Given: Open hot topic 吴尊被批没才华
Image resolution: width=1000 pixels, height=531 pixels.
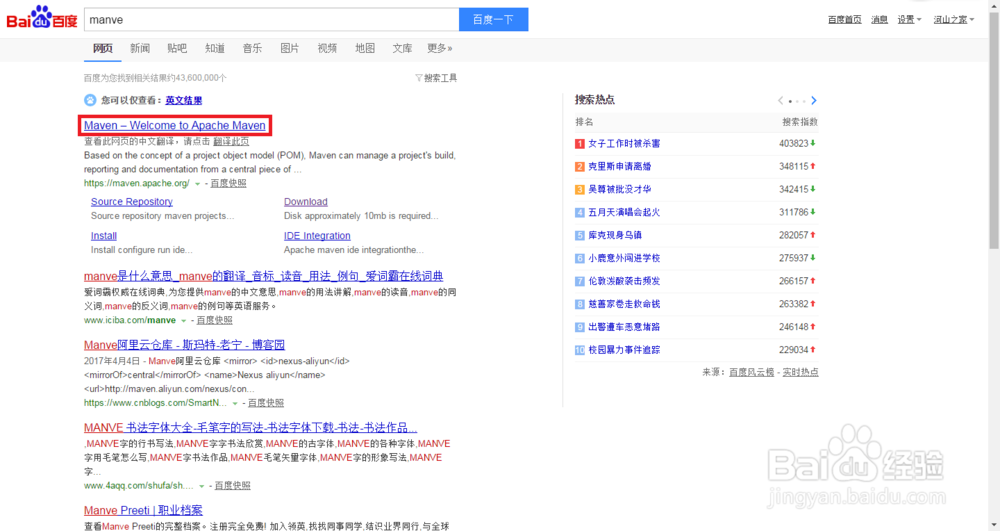Looking at the screenshot, I should [619, 189].
